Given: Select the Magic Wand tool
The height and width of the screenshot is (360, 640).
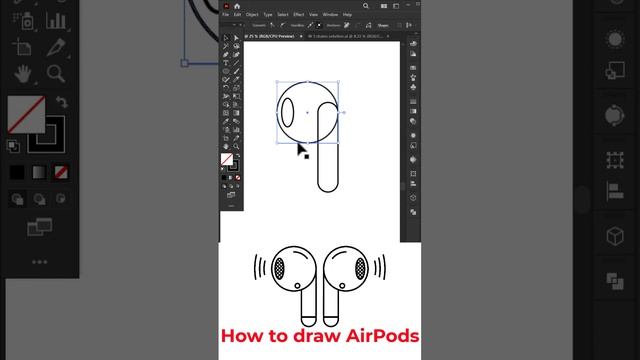Looking at the screenshot, I should pyautogui.click(x=226, y=46).
